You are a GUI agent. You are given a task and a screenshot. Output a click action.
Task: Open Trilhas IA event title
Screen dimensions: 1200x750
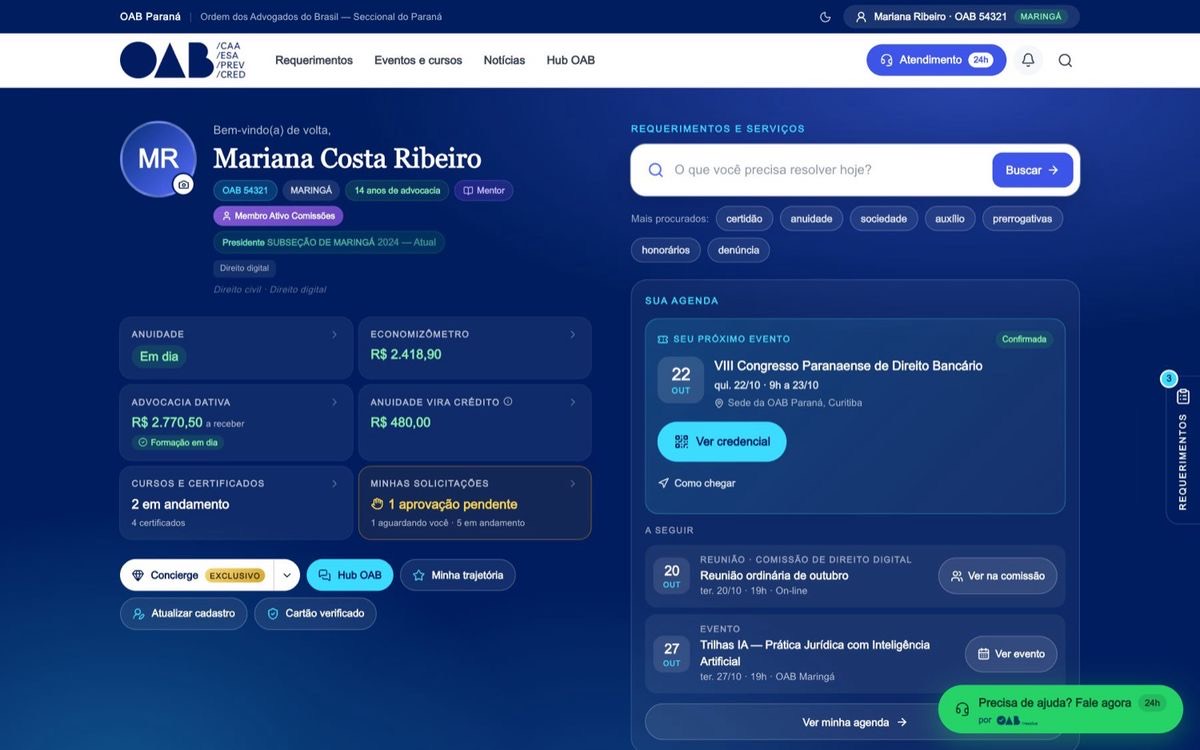click(815, 653)
